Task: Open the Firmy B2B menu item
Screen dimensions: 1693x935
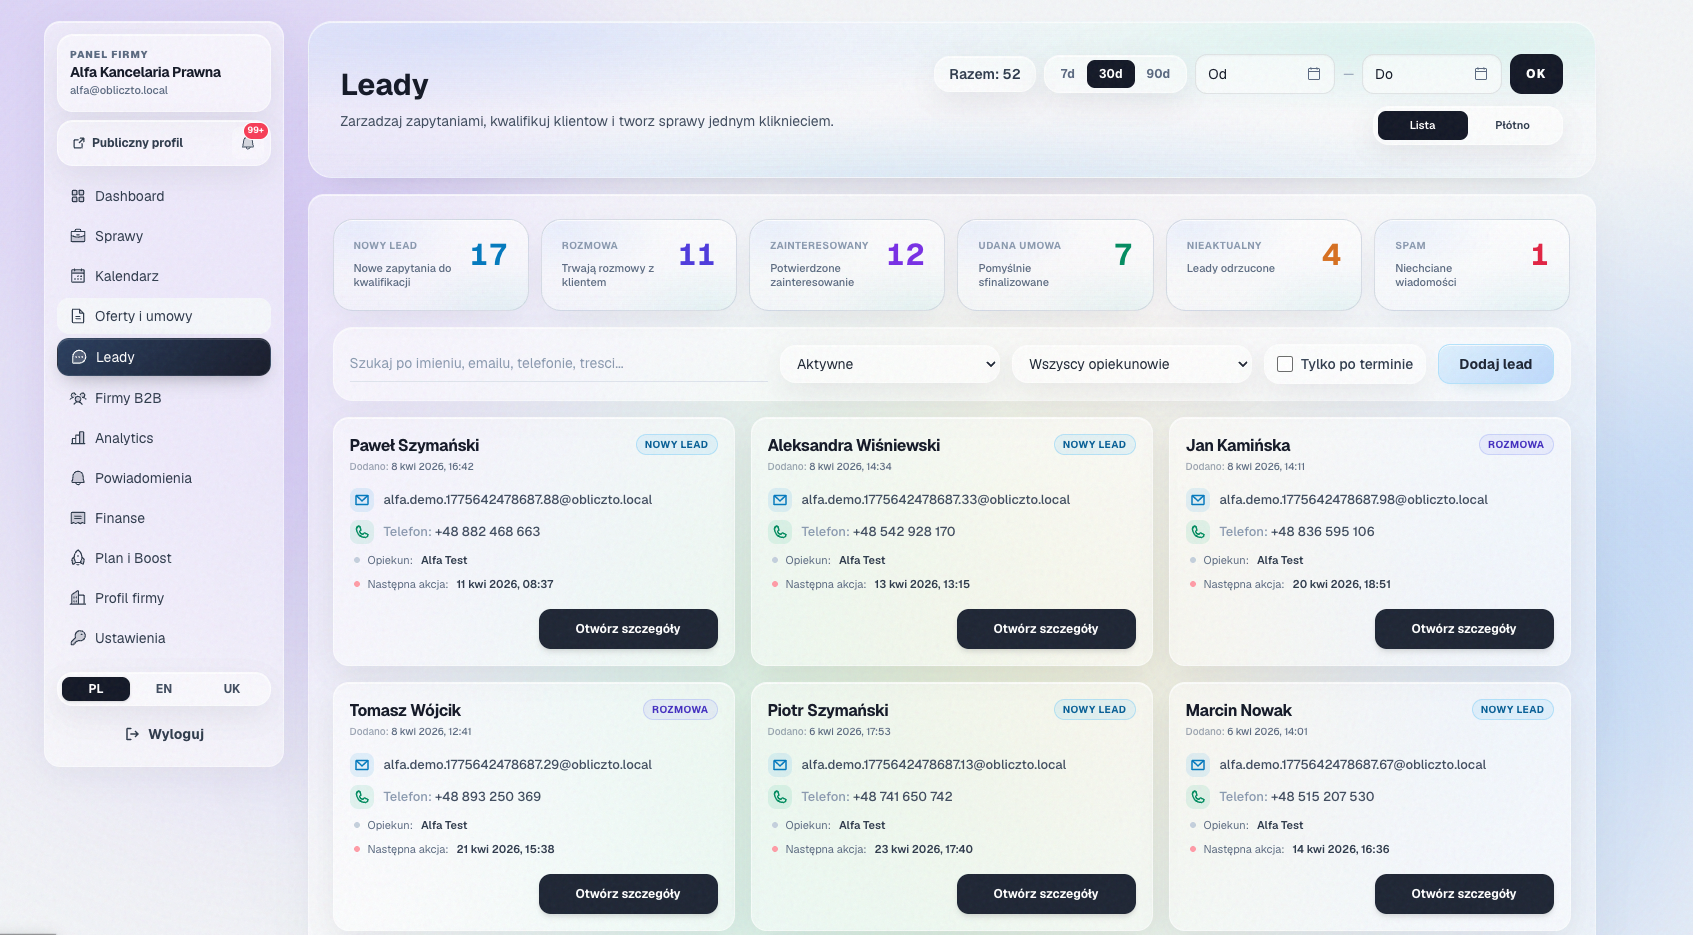Action: pos(128,398)
